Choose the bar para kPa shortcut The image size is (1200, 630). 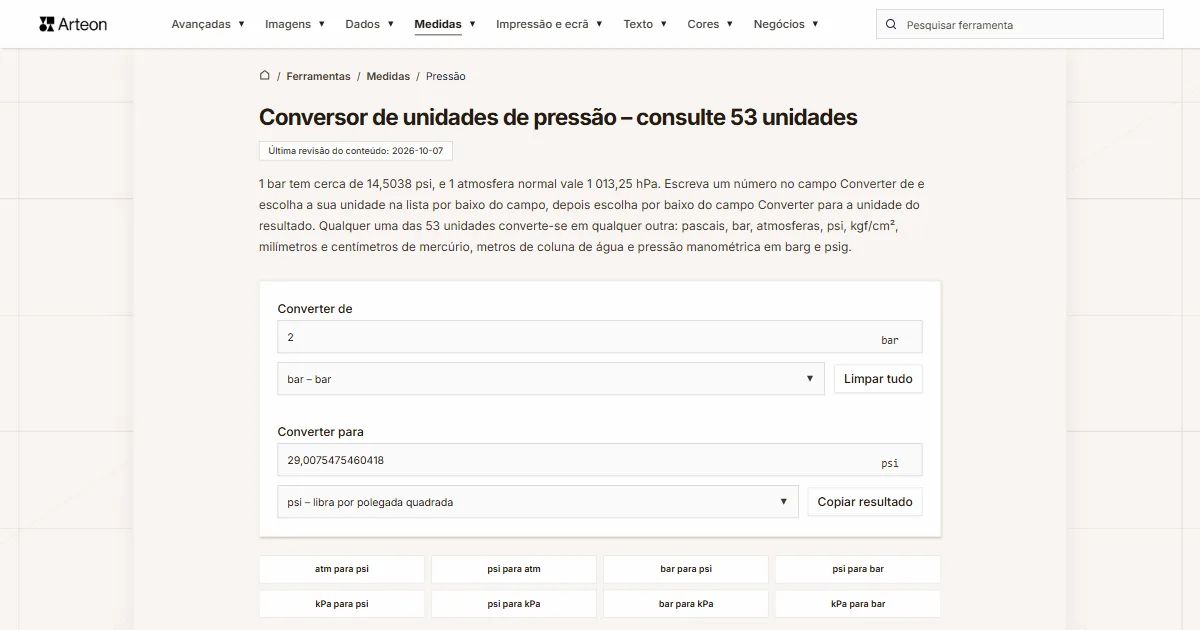pyautogui.click(x=686, y=604)
